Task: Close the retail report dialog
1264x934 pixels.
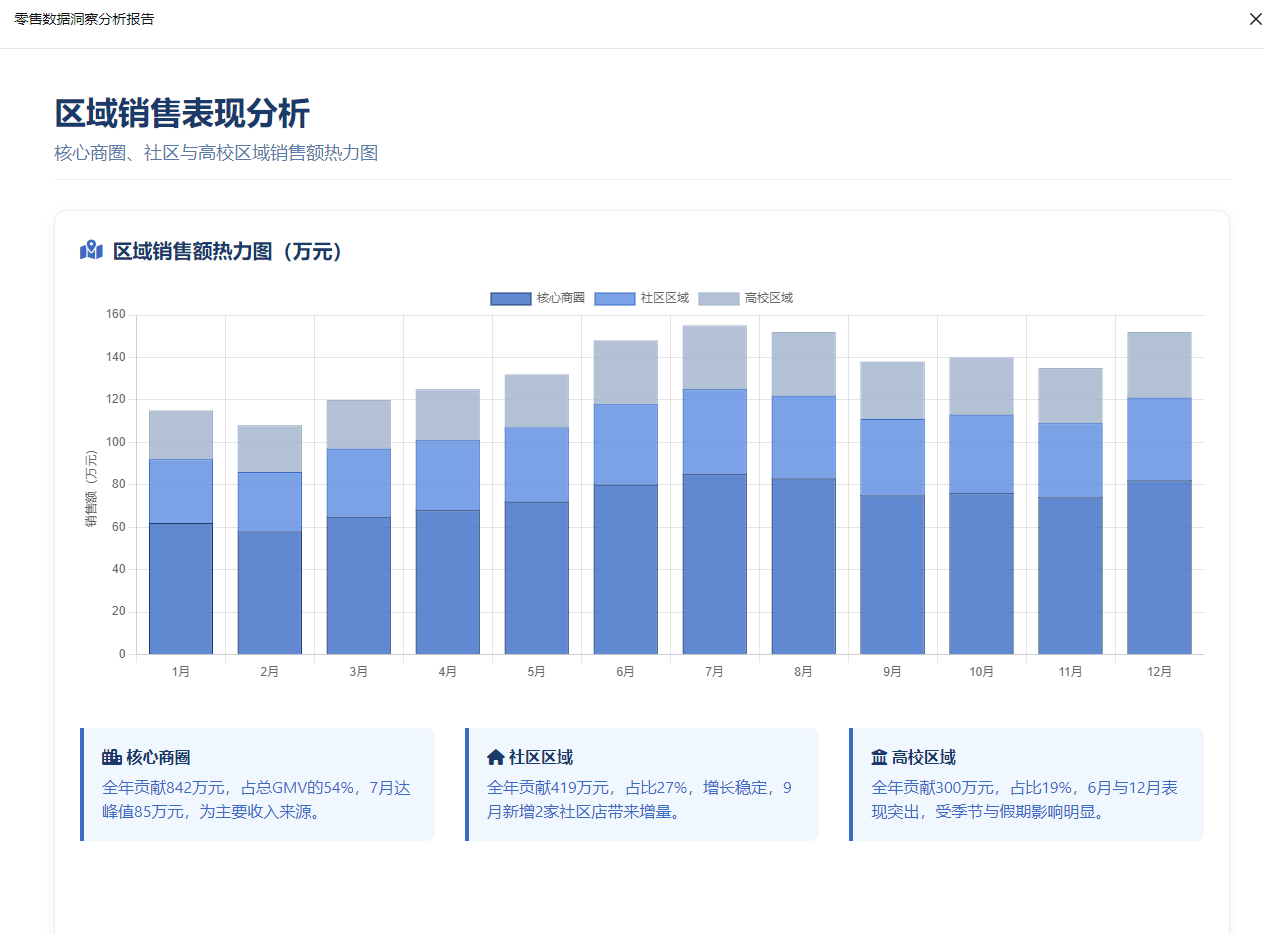Action: pos(1255,19)
